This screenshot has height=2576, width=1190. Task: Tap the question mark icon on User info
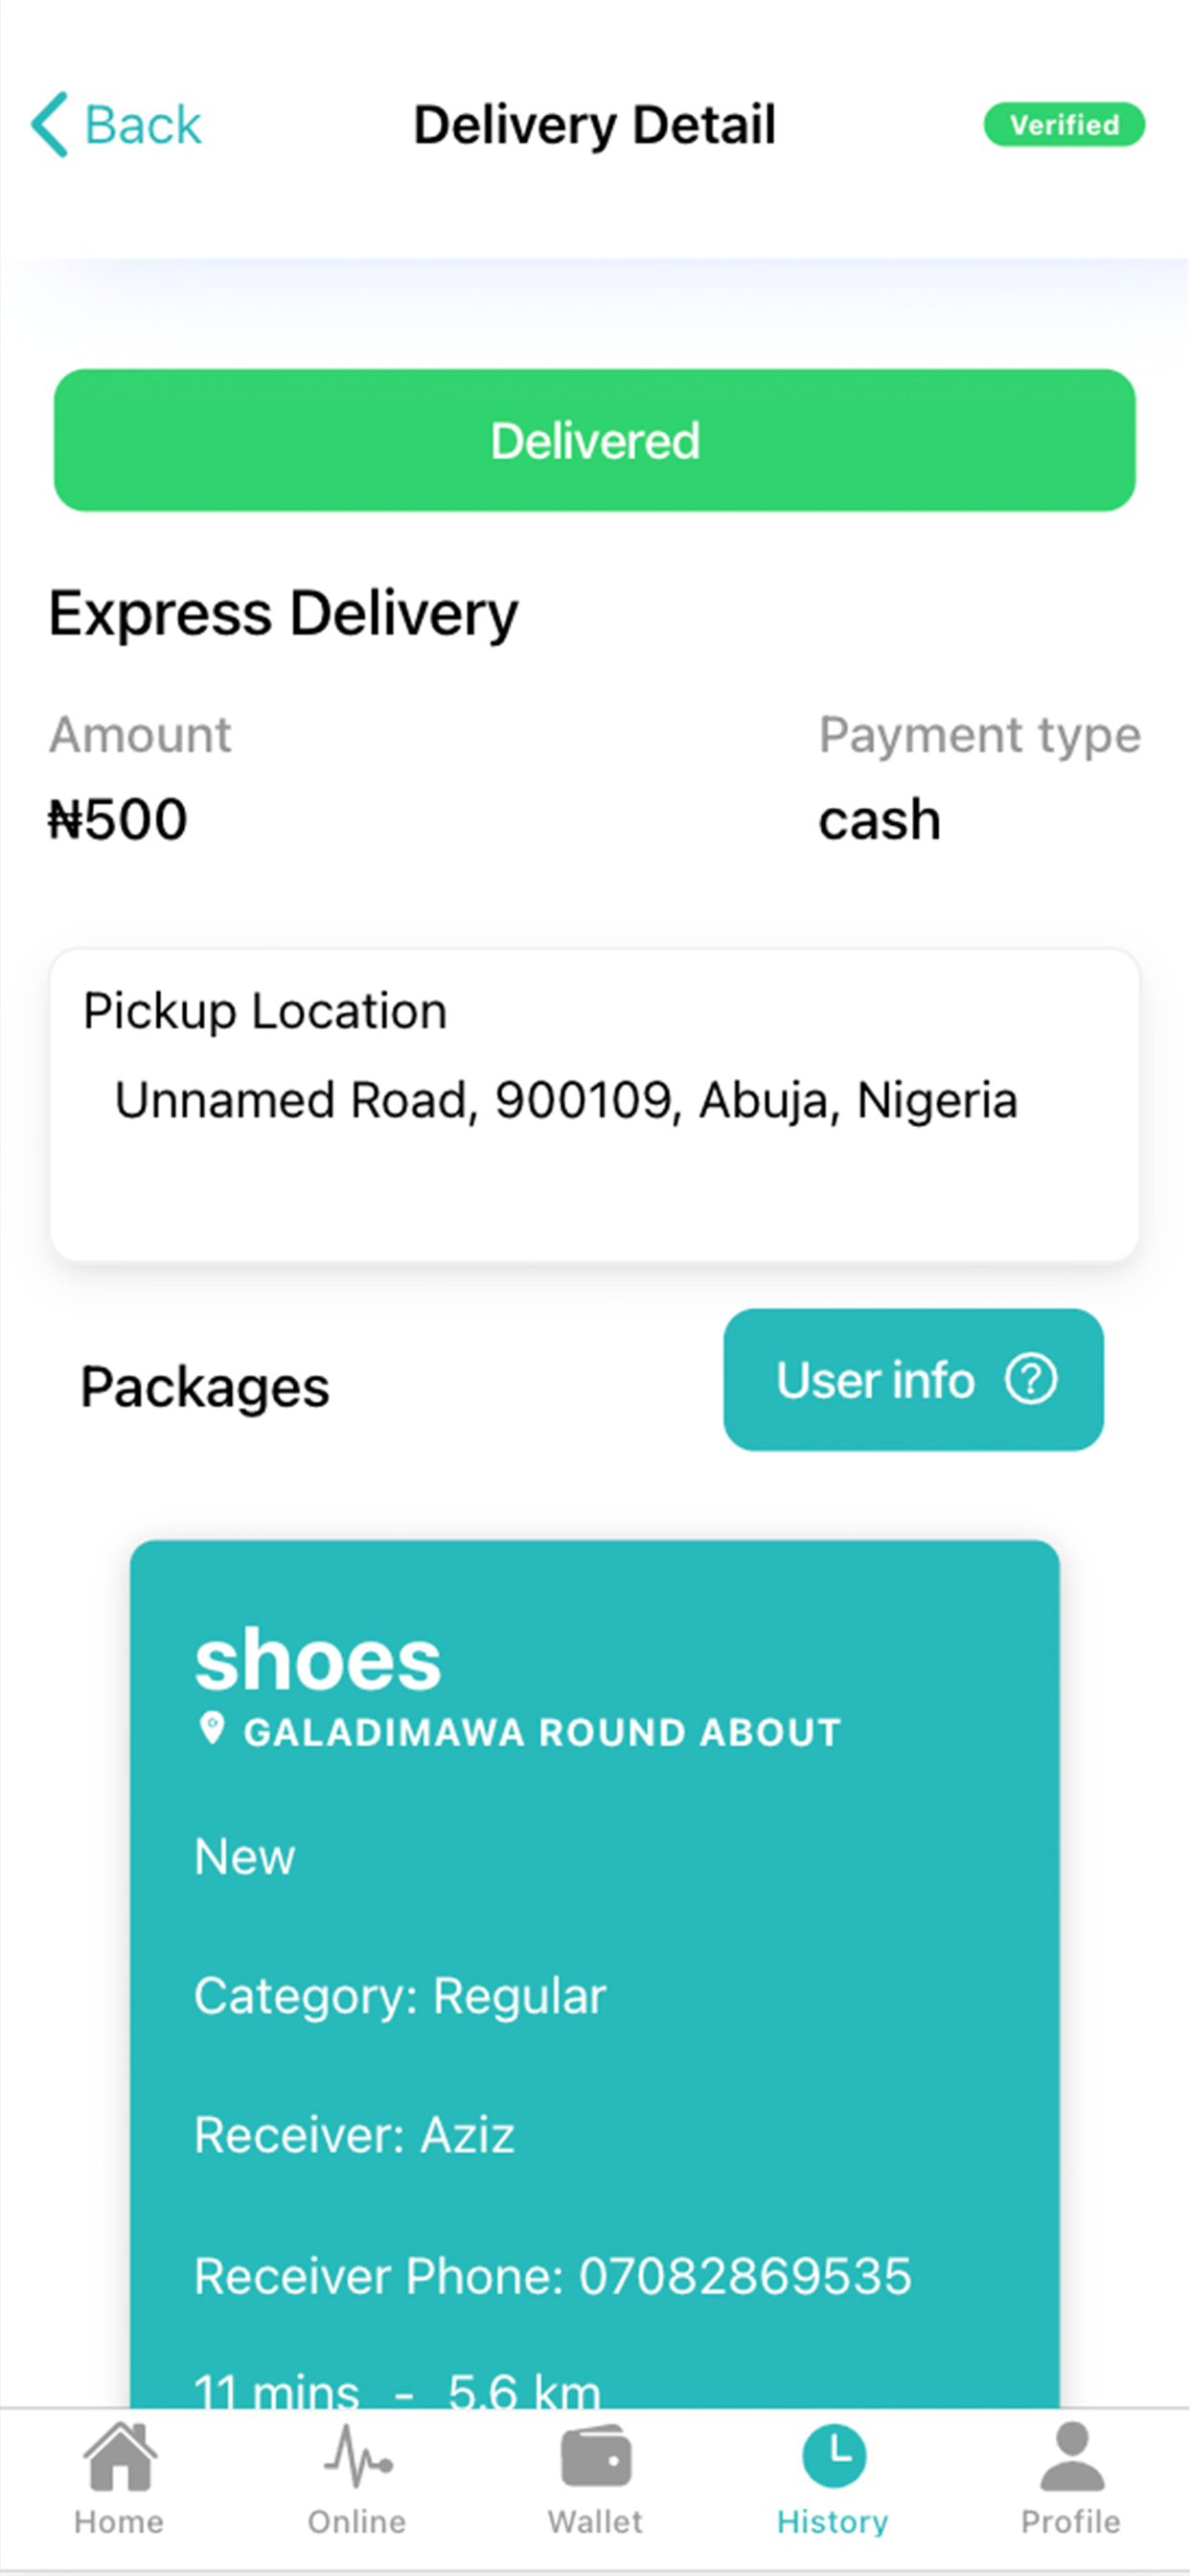point(1030,1380)
